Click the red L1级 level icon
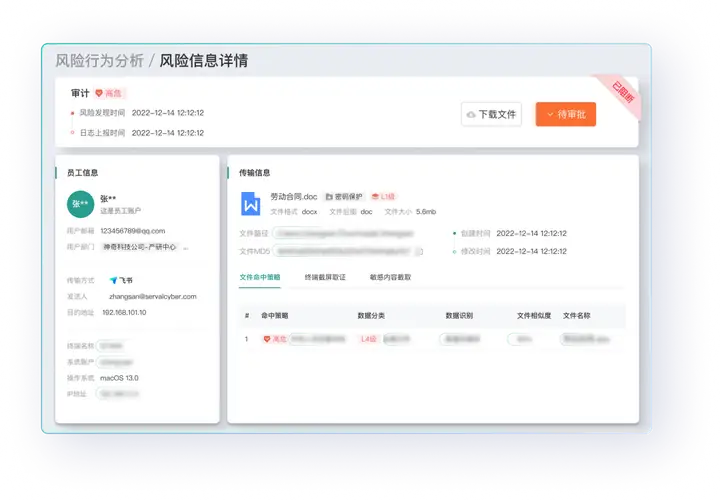Image resolution: width=720 pixels, height=500 pixels. 375,197
